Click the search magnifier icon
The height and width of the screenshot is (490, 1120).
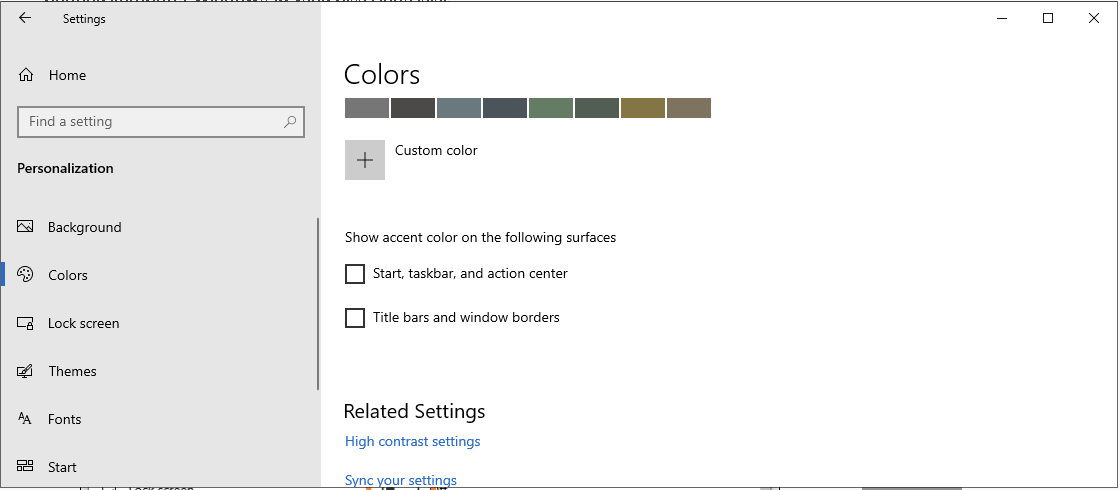coord(290,122)
